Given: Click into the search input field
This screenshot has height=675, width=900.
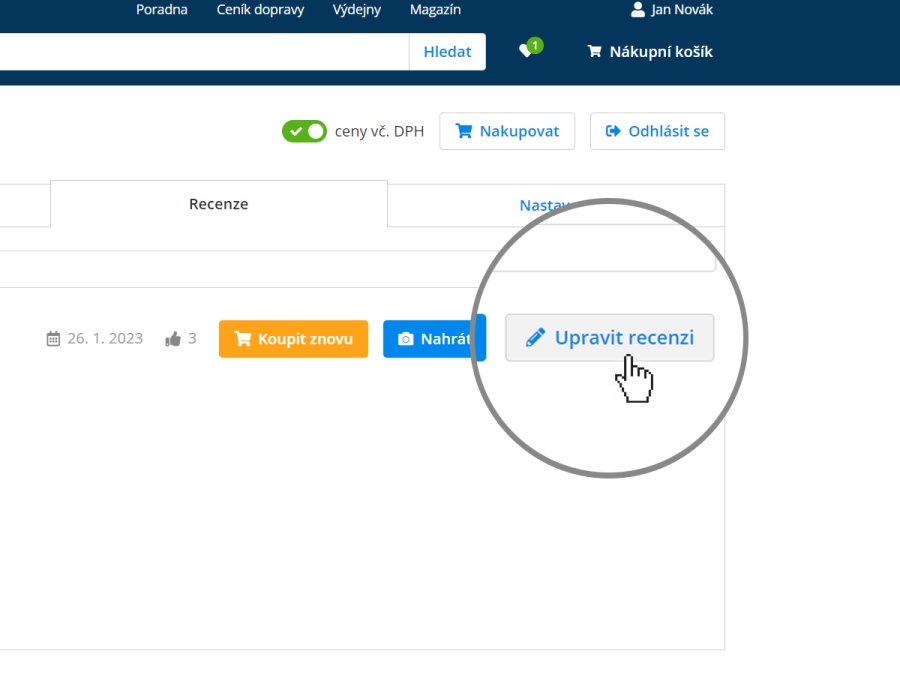Looking at the screenshot, I should pyautogui.click(x=200, y=52).
